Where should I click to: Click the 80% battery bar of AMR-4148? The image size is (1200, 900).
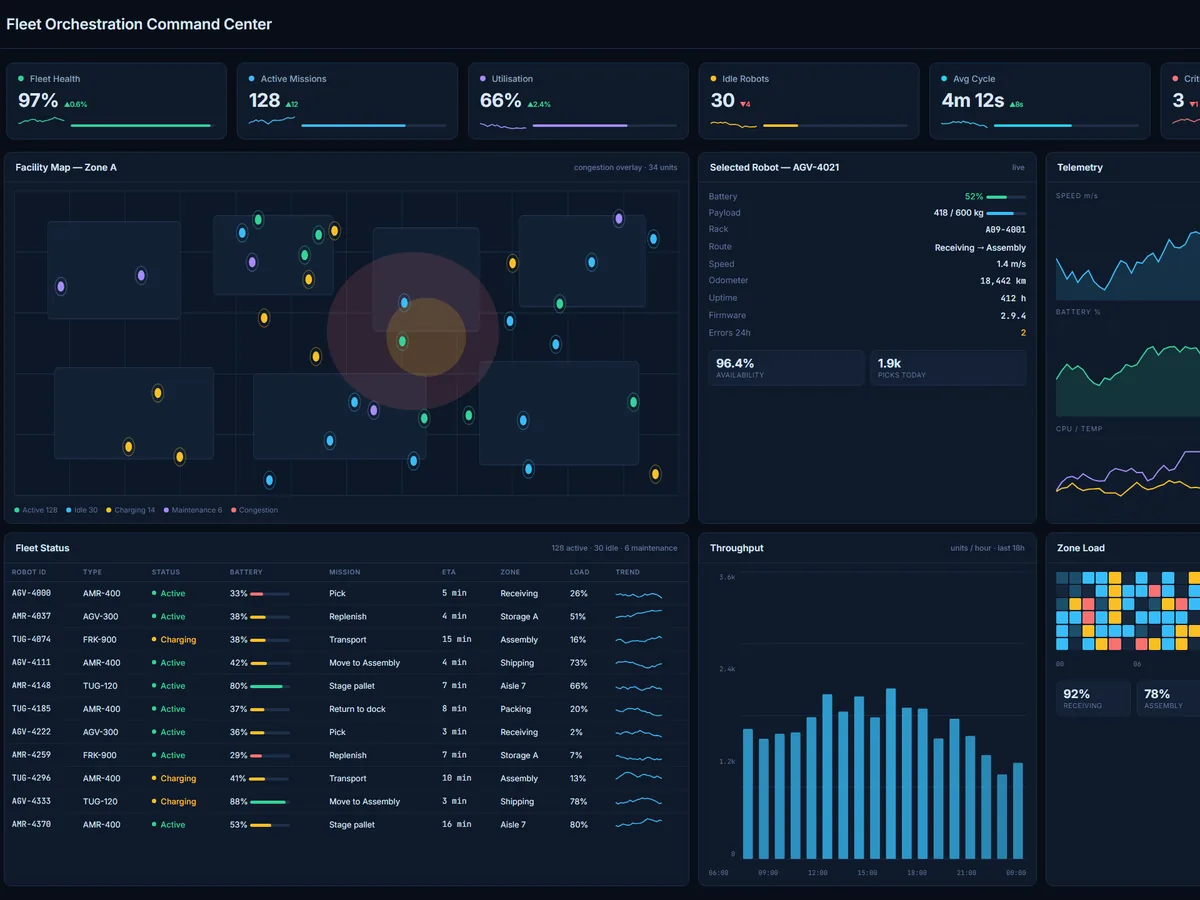270,686
